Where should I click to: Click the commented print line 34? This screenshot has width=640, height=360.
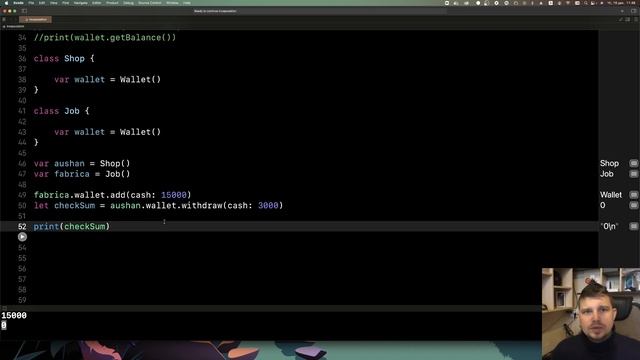coord(105,38)
